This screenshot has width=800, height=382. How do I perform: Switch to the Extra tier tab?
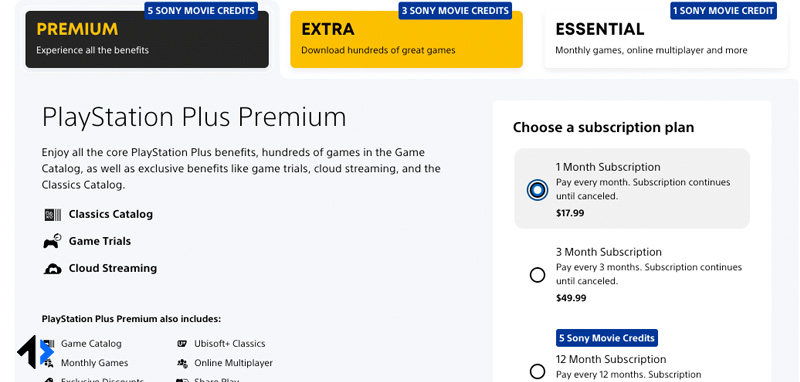[406, 39]
